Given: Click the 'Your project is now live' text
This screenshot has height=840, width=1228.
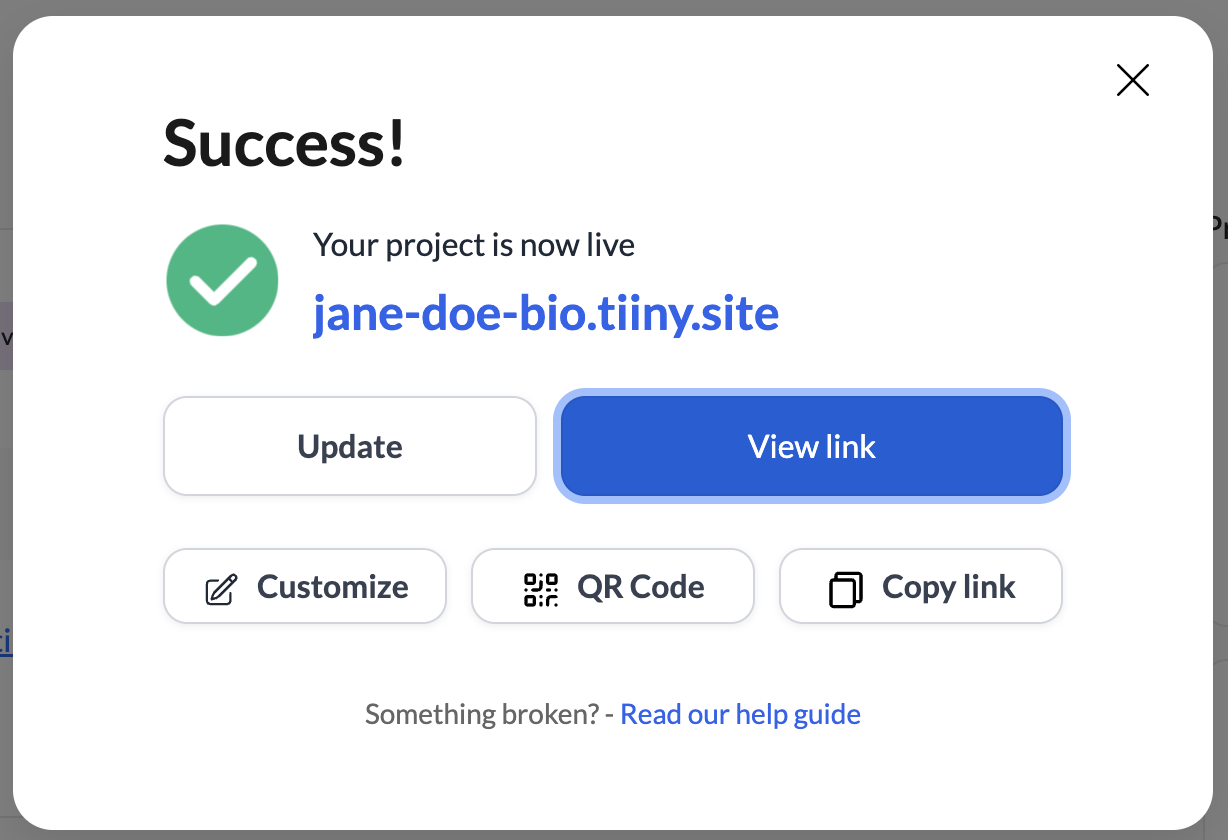Looking at the screenshot, I should pyautogui.click(x=474, y=245).
